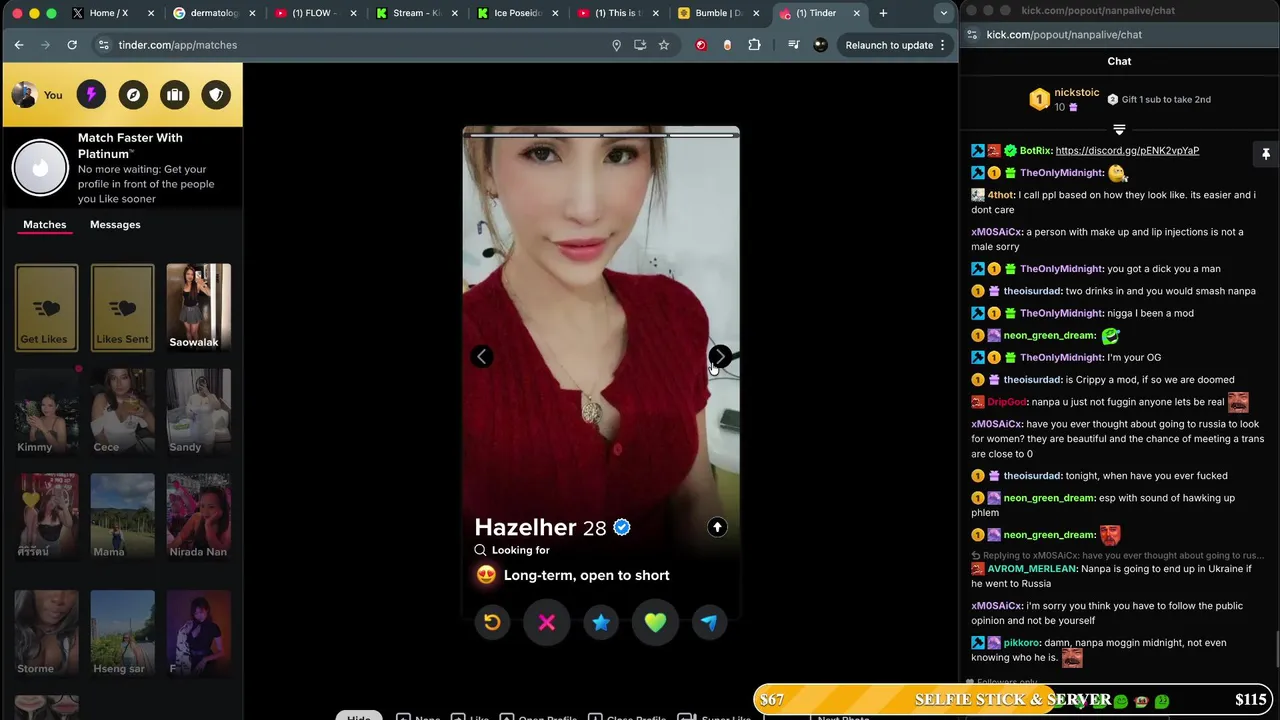This screenshot has height=720, width=1280.
Task: Open the Explore compass icon
Action: tap(133, 94)
